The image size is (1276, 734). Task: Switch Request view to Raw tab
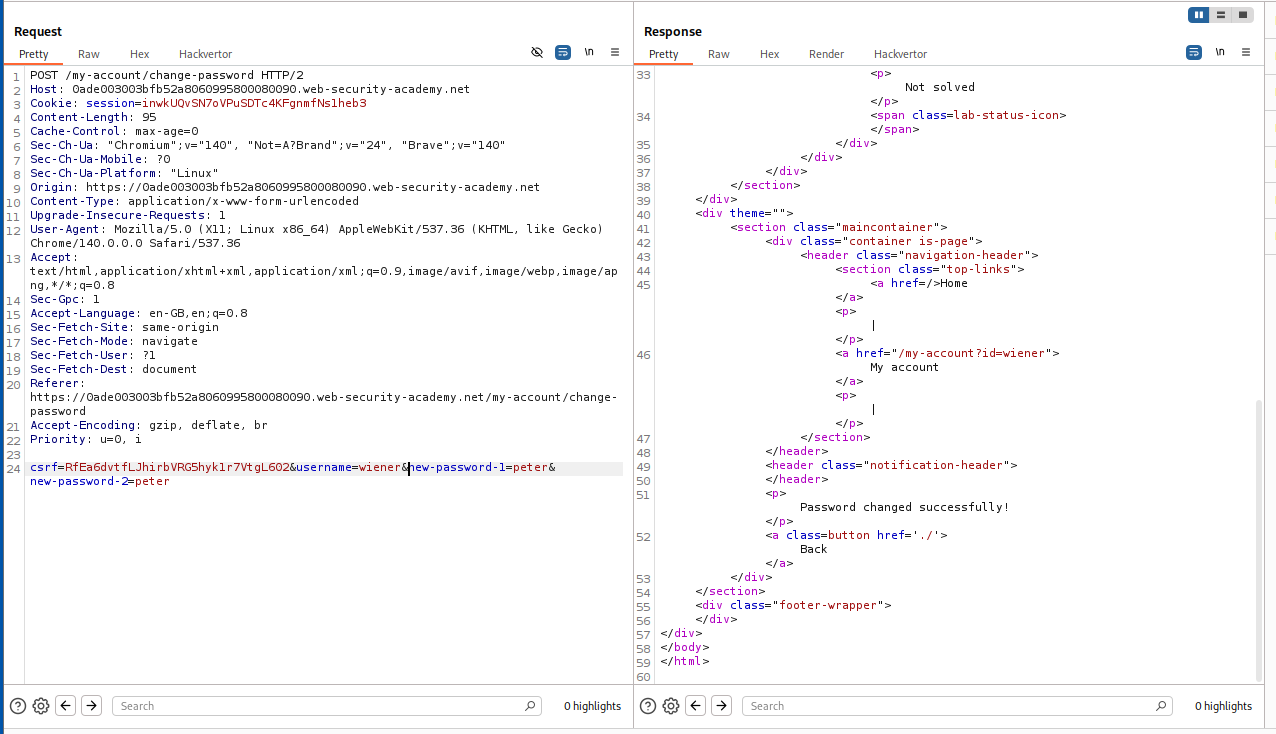89,54
